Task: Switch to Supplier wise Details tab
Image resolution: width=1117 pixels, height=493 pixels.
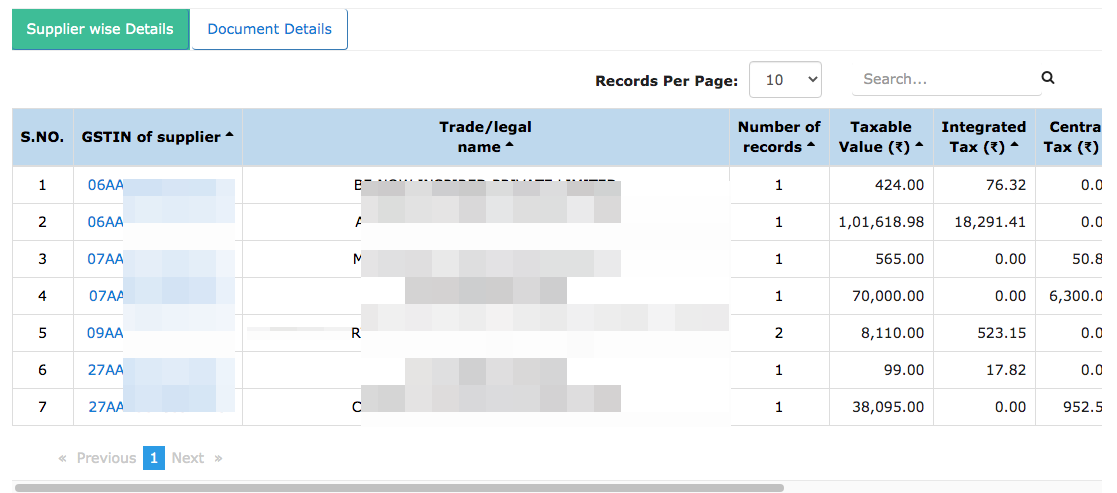Action: (100, 29)
